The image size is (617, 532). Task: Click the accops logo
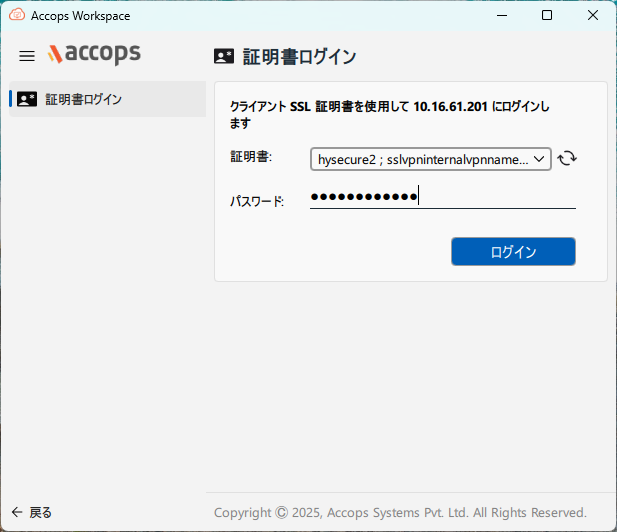coord(94,54)
